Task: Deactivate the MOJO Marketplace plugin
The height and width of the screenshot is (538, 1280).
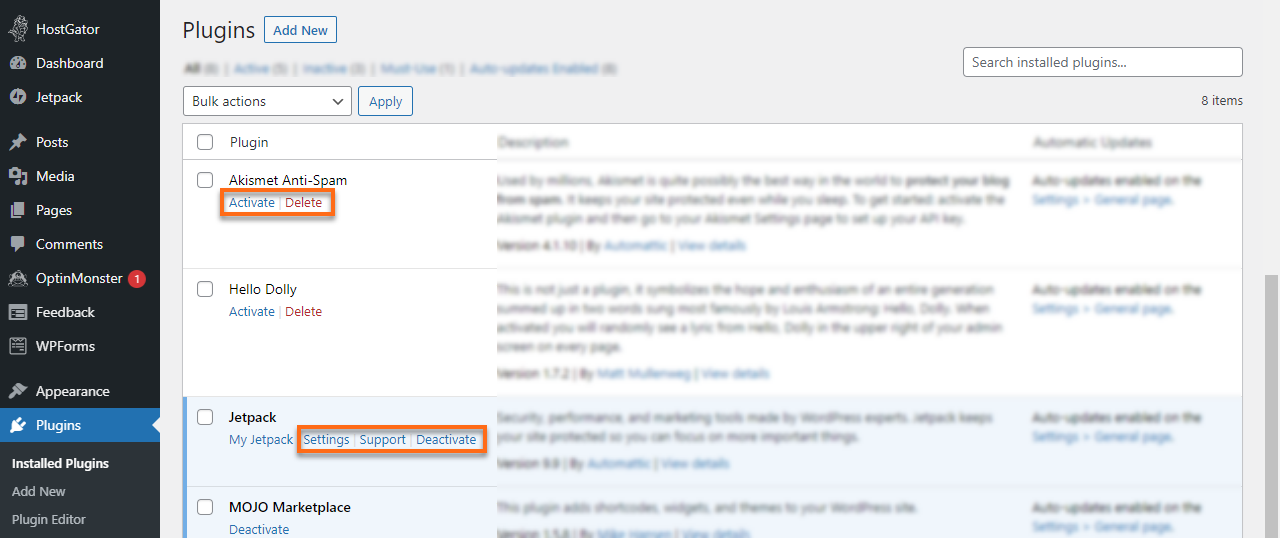Action: coord(259,529)
